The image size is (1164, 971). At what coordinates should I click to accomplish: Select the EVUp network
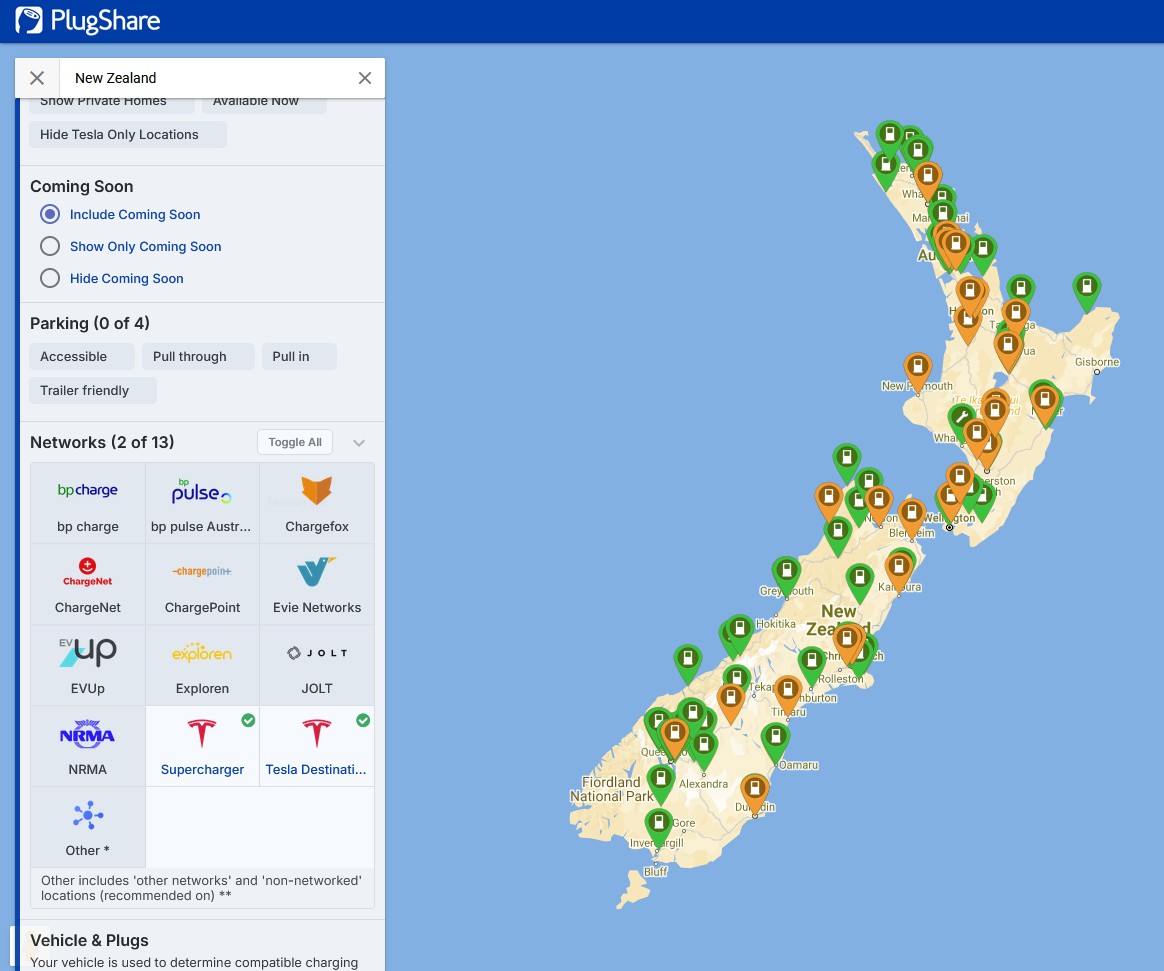(88, 665)
